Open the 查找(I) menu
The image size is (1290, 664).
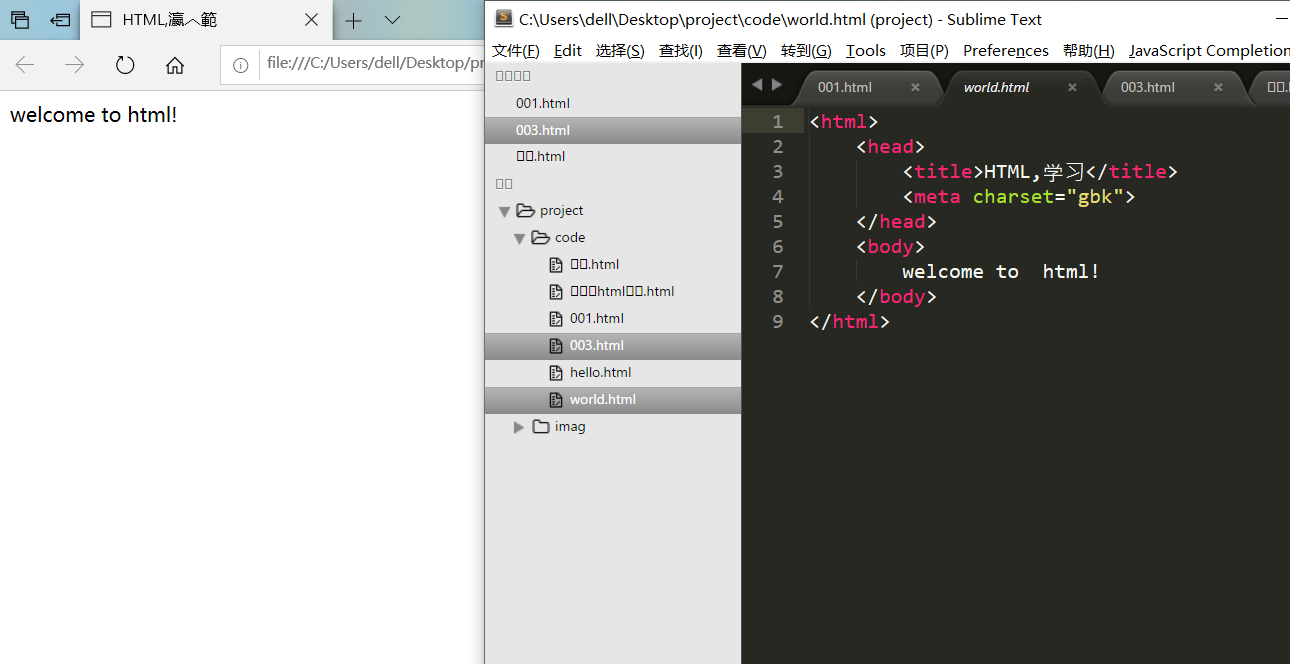coord(681,51)
